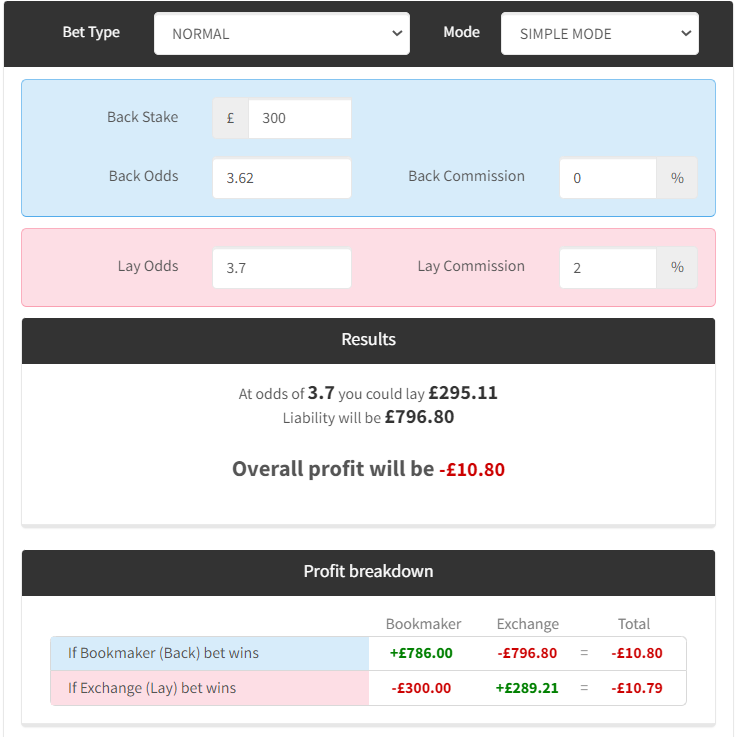
Task: Click the Exchange +£289.21 value
Action: [x=527, y=688]
